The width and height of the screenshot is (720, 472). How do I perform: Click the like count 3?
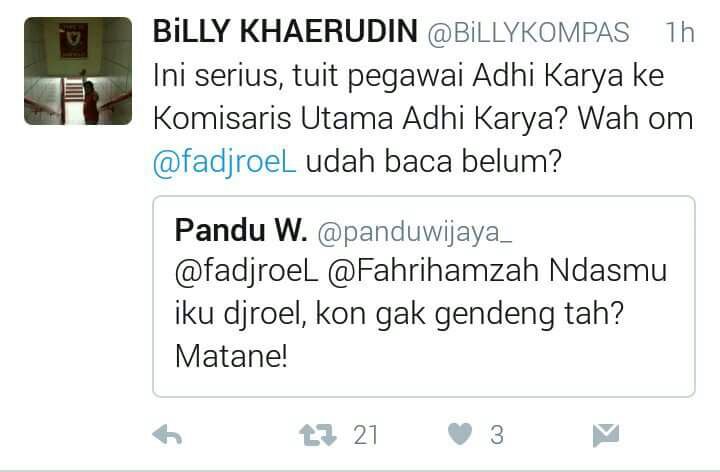[497, 435]
